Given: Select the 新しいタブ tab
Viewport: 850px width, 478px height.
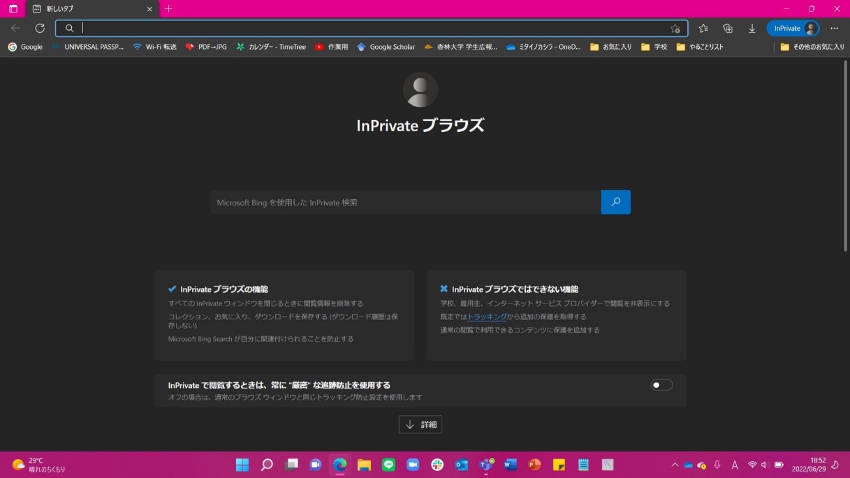Looking at the screenshot, I should (x=92, y=9).
